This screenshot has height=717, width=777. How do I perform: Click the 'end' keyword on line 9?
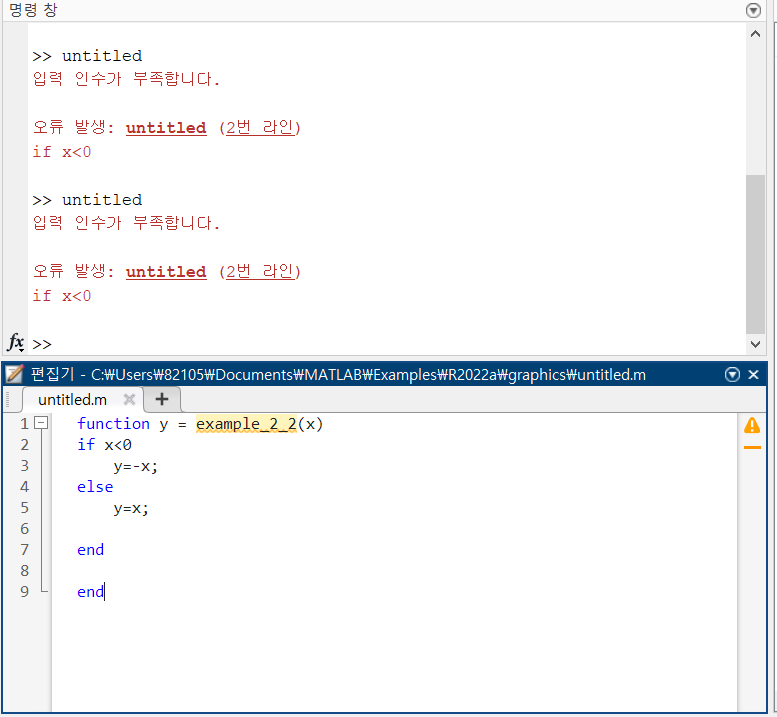[90, 592]
